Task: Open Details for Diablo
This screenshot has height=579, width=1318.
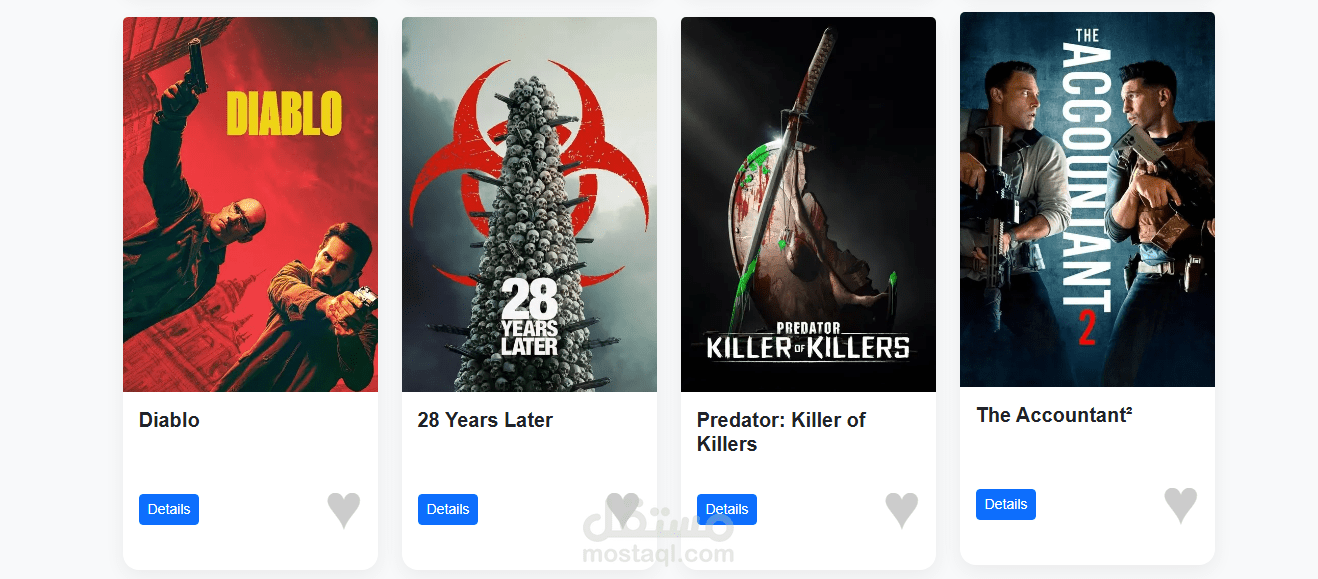Action: 169,509
